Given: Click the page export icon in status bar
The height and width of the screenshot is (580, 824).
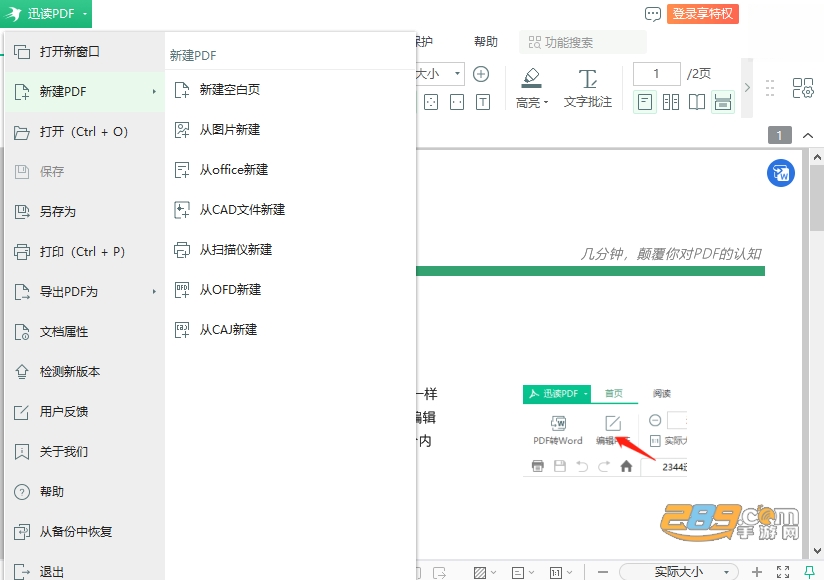Looking at the screenshot, I should (x=440, y=573).
